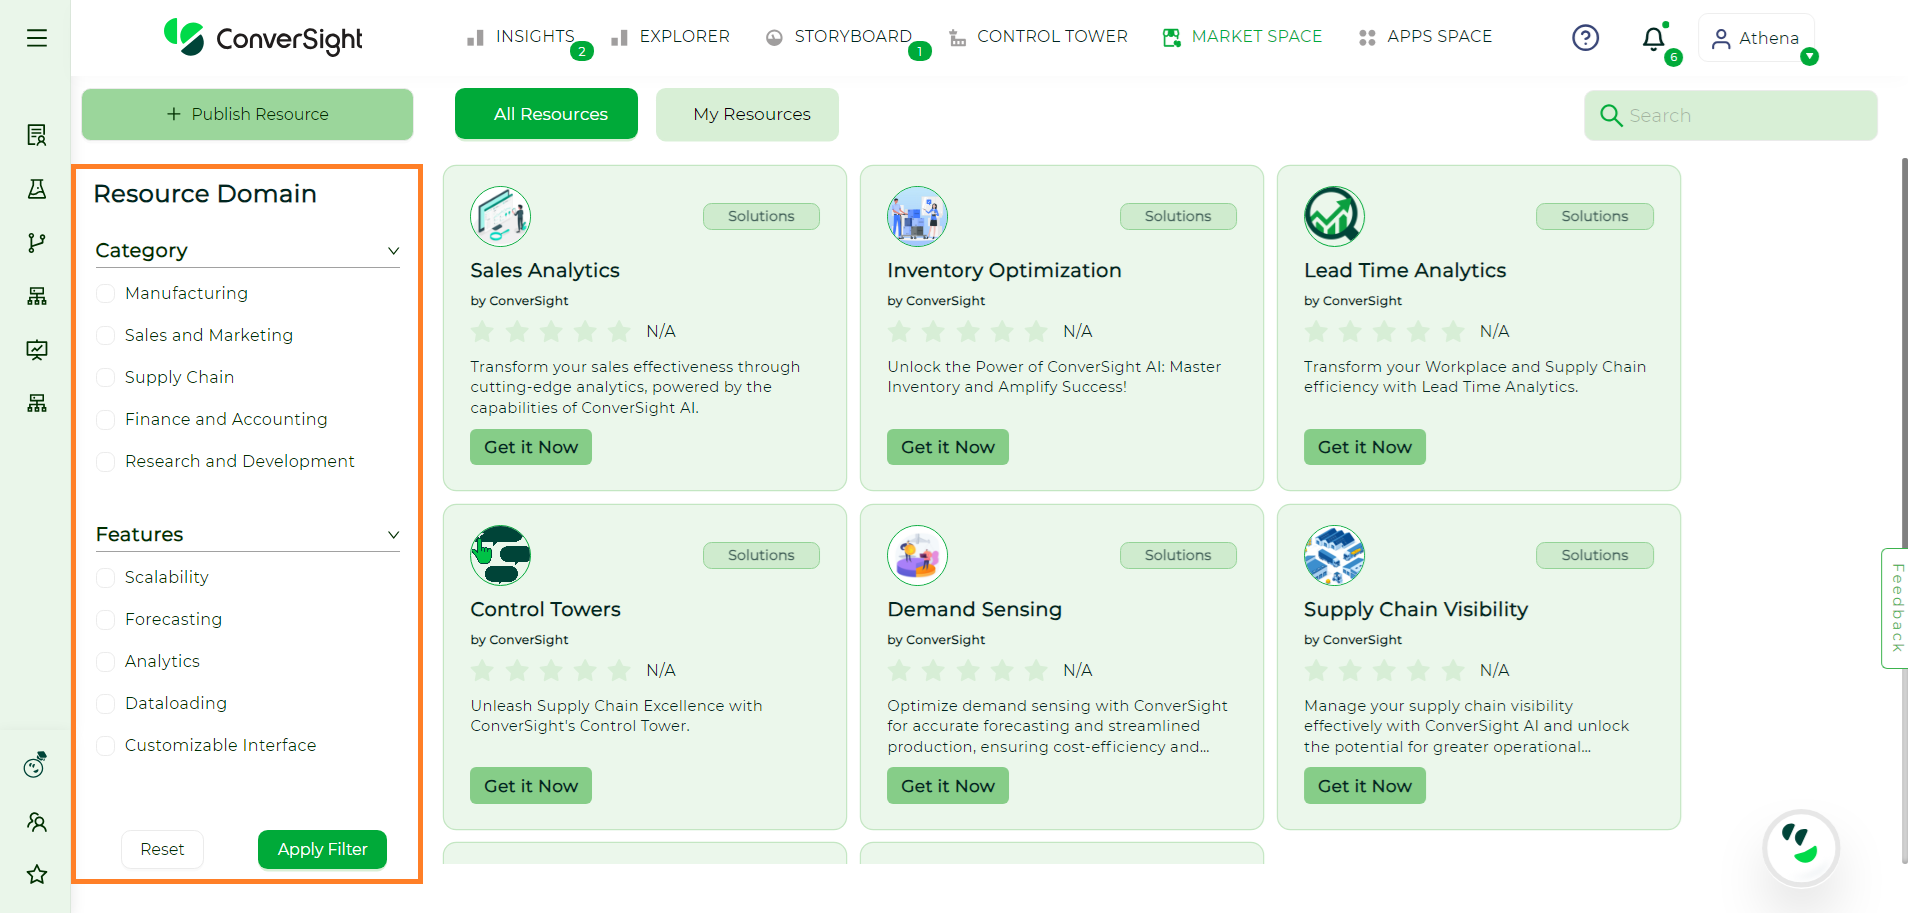Click the Publish Resource button
1908x913 pixels.
click(247, 114)
